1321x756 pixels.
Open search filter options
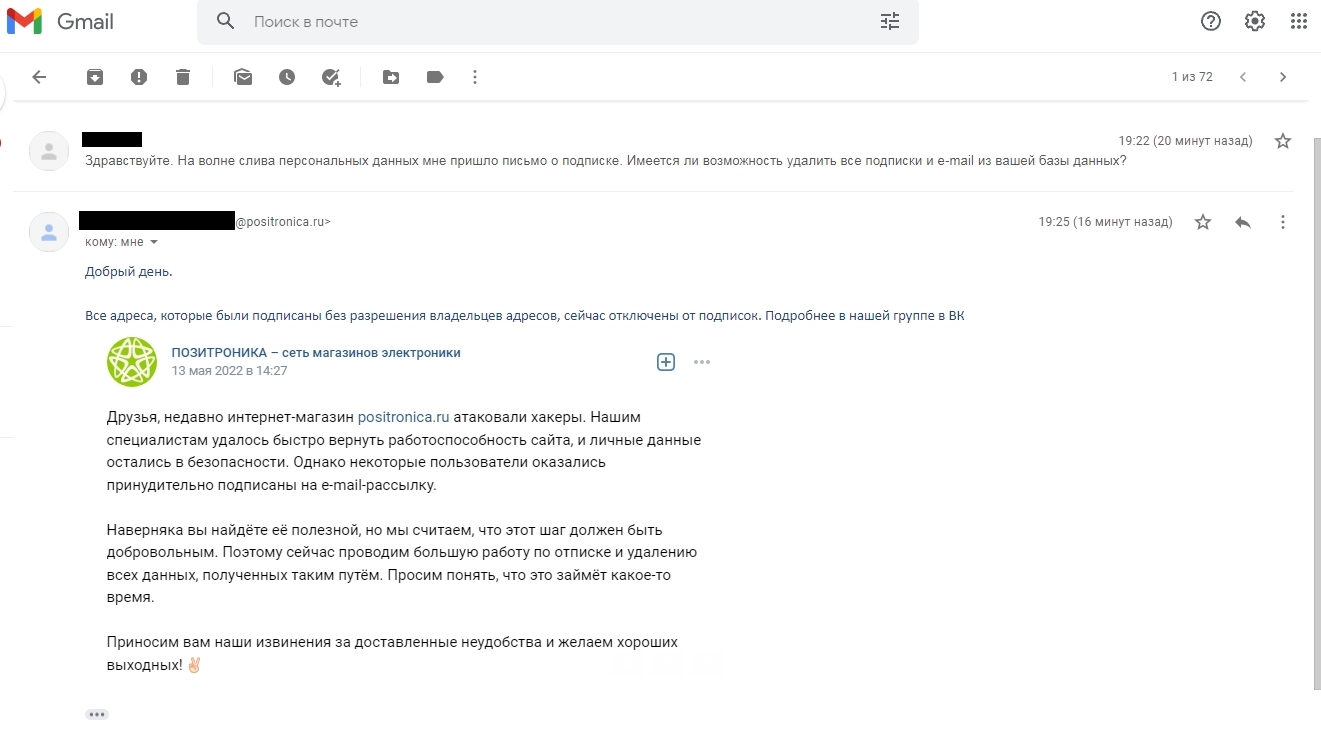click(889, 21)
